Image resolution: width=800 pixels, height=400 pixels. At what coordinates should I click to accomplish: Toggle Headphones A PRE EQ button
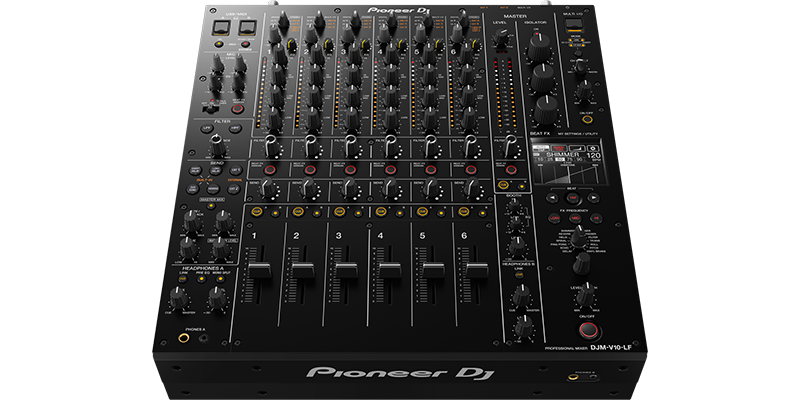202,279
